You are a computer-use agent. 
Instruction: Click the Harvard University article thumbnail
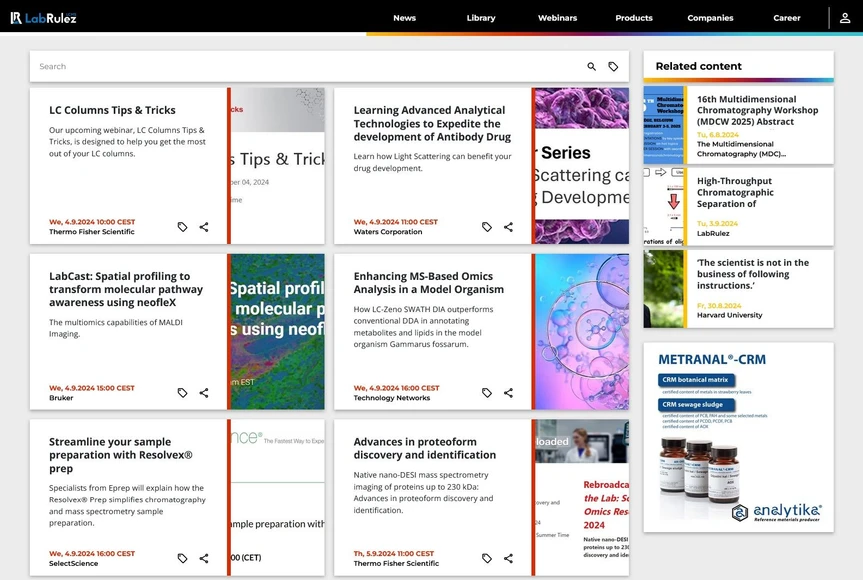click(664, 289)
